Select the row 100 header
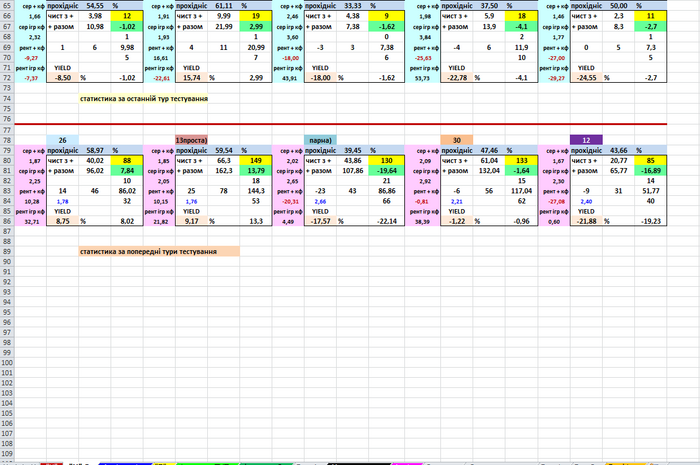700x465 pixels. pos(7,363)
